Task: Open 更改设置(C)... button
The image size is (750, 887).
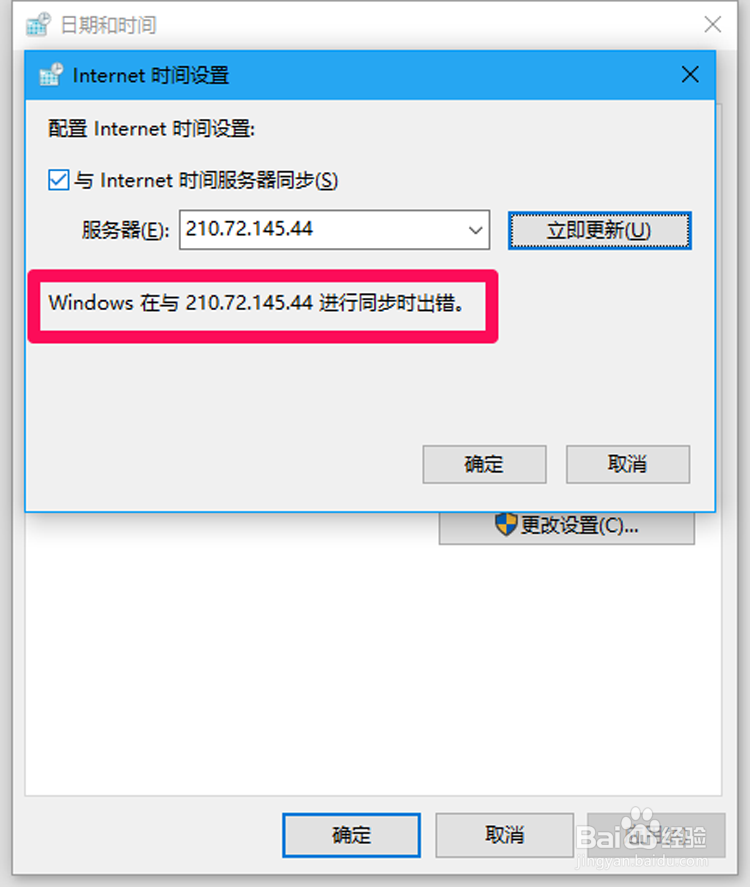Action: tap(567, 526)
